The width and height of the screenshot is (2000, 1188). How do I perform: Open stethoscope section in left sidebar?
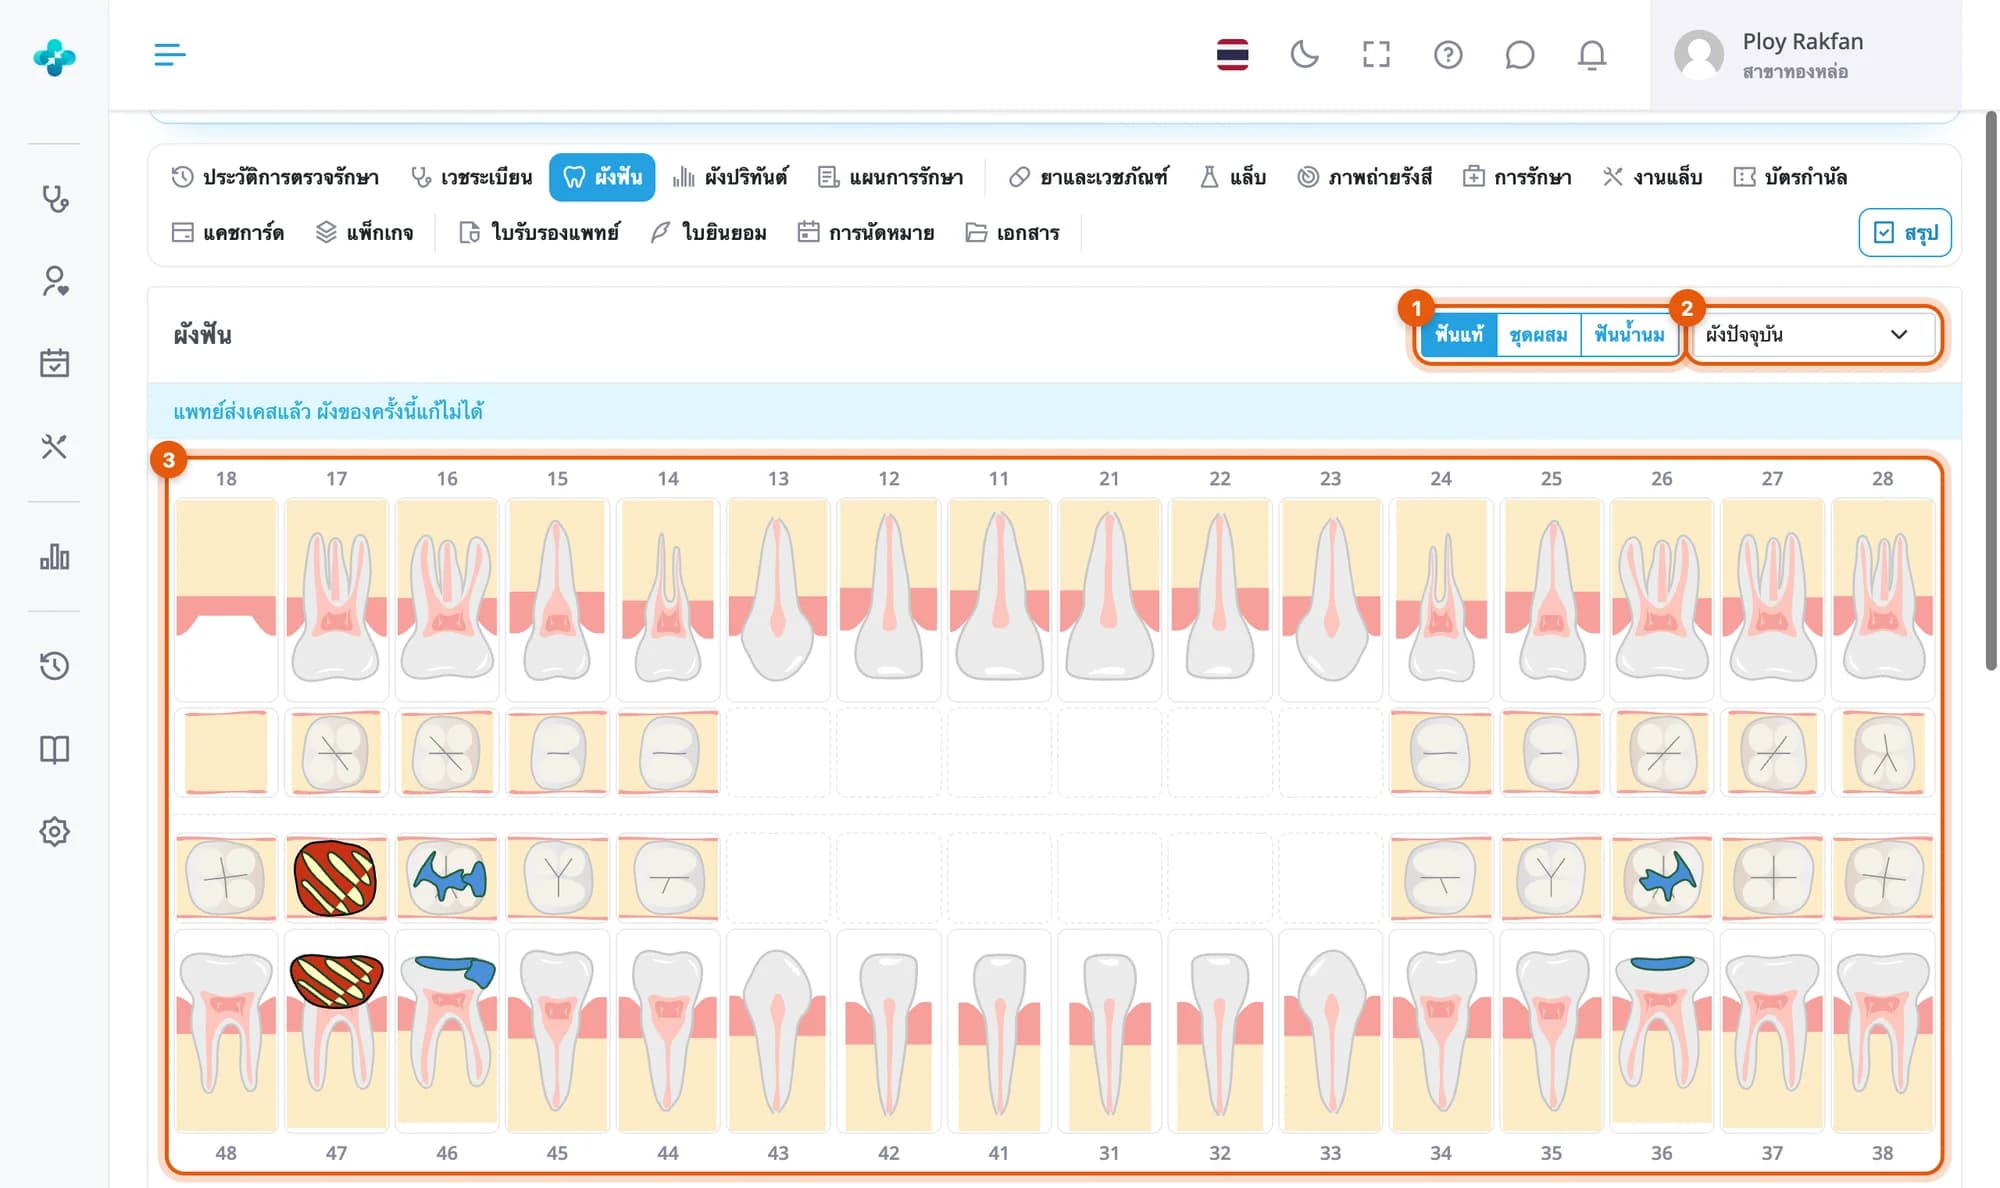pyautogui.click(x=54, y=199)
